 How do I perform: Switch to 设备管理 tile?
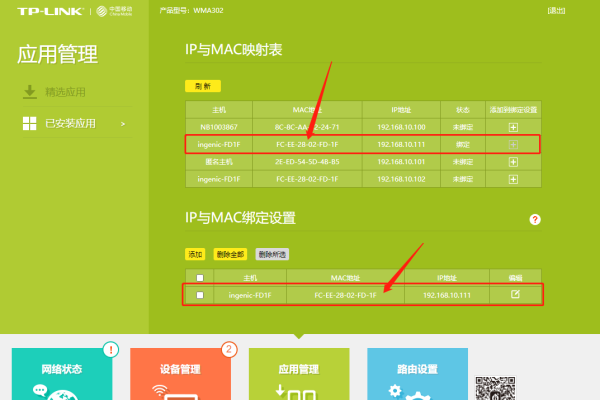180,374
